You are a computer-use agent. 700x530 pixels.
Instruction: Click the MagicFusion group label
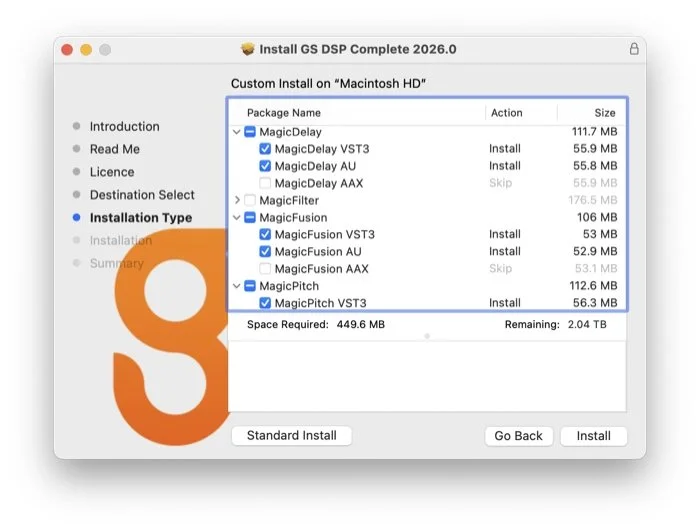click(x=293, y=217)
